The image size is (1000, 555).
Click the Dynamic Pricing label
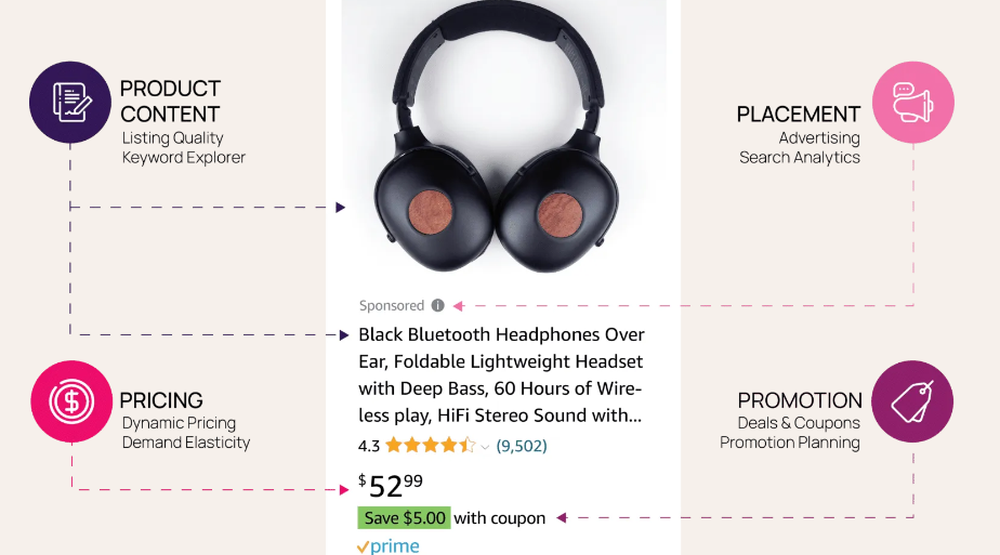[179, 424]
